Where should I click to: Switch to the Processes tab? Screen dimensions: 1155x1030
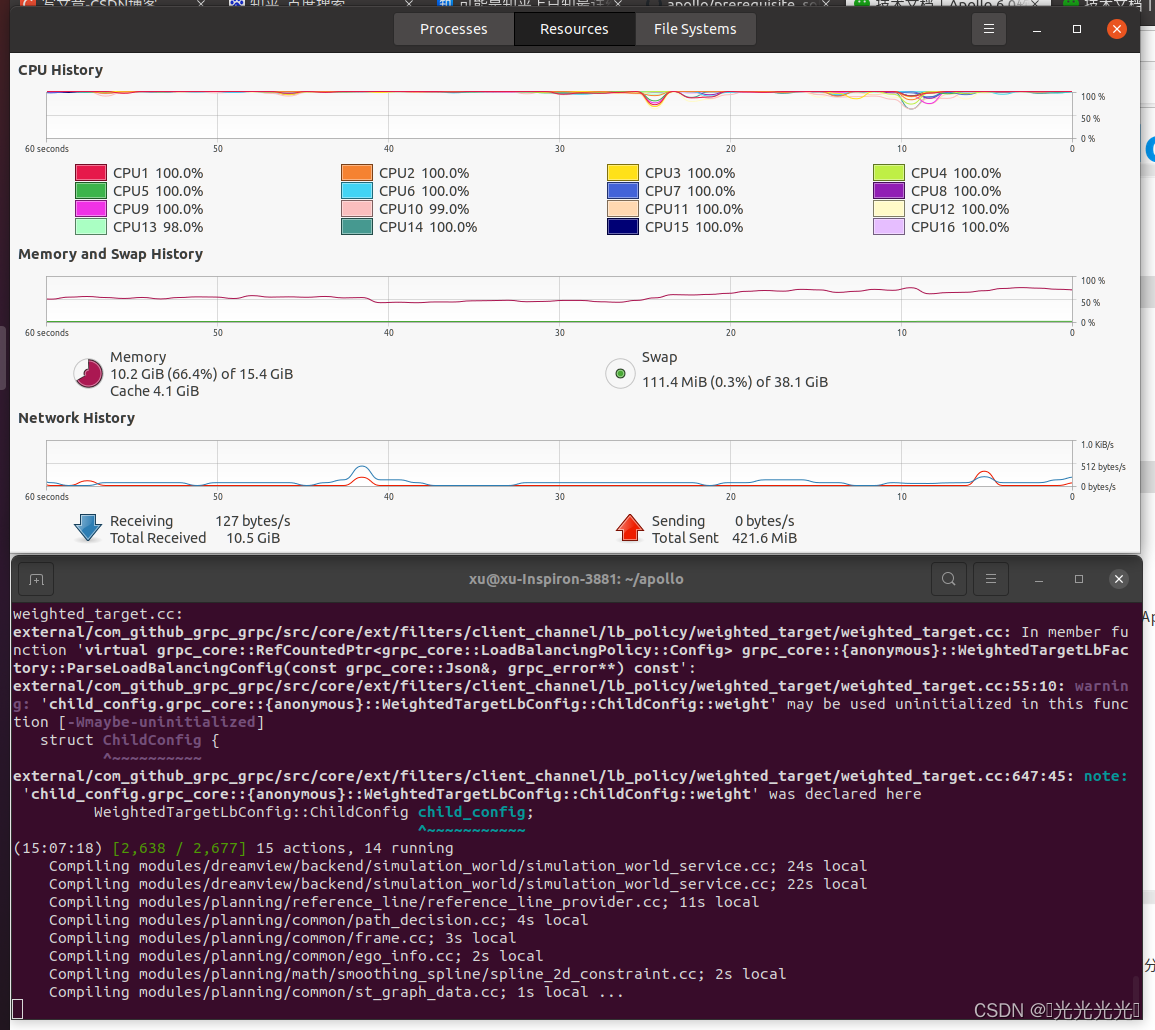453,29
